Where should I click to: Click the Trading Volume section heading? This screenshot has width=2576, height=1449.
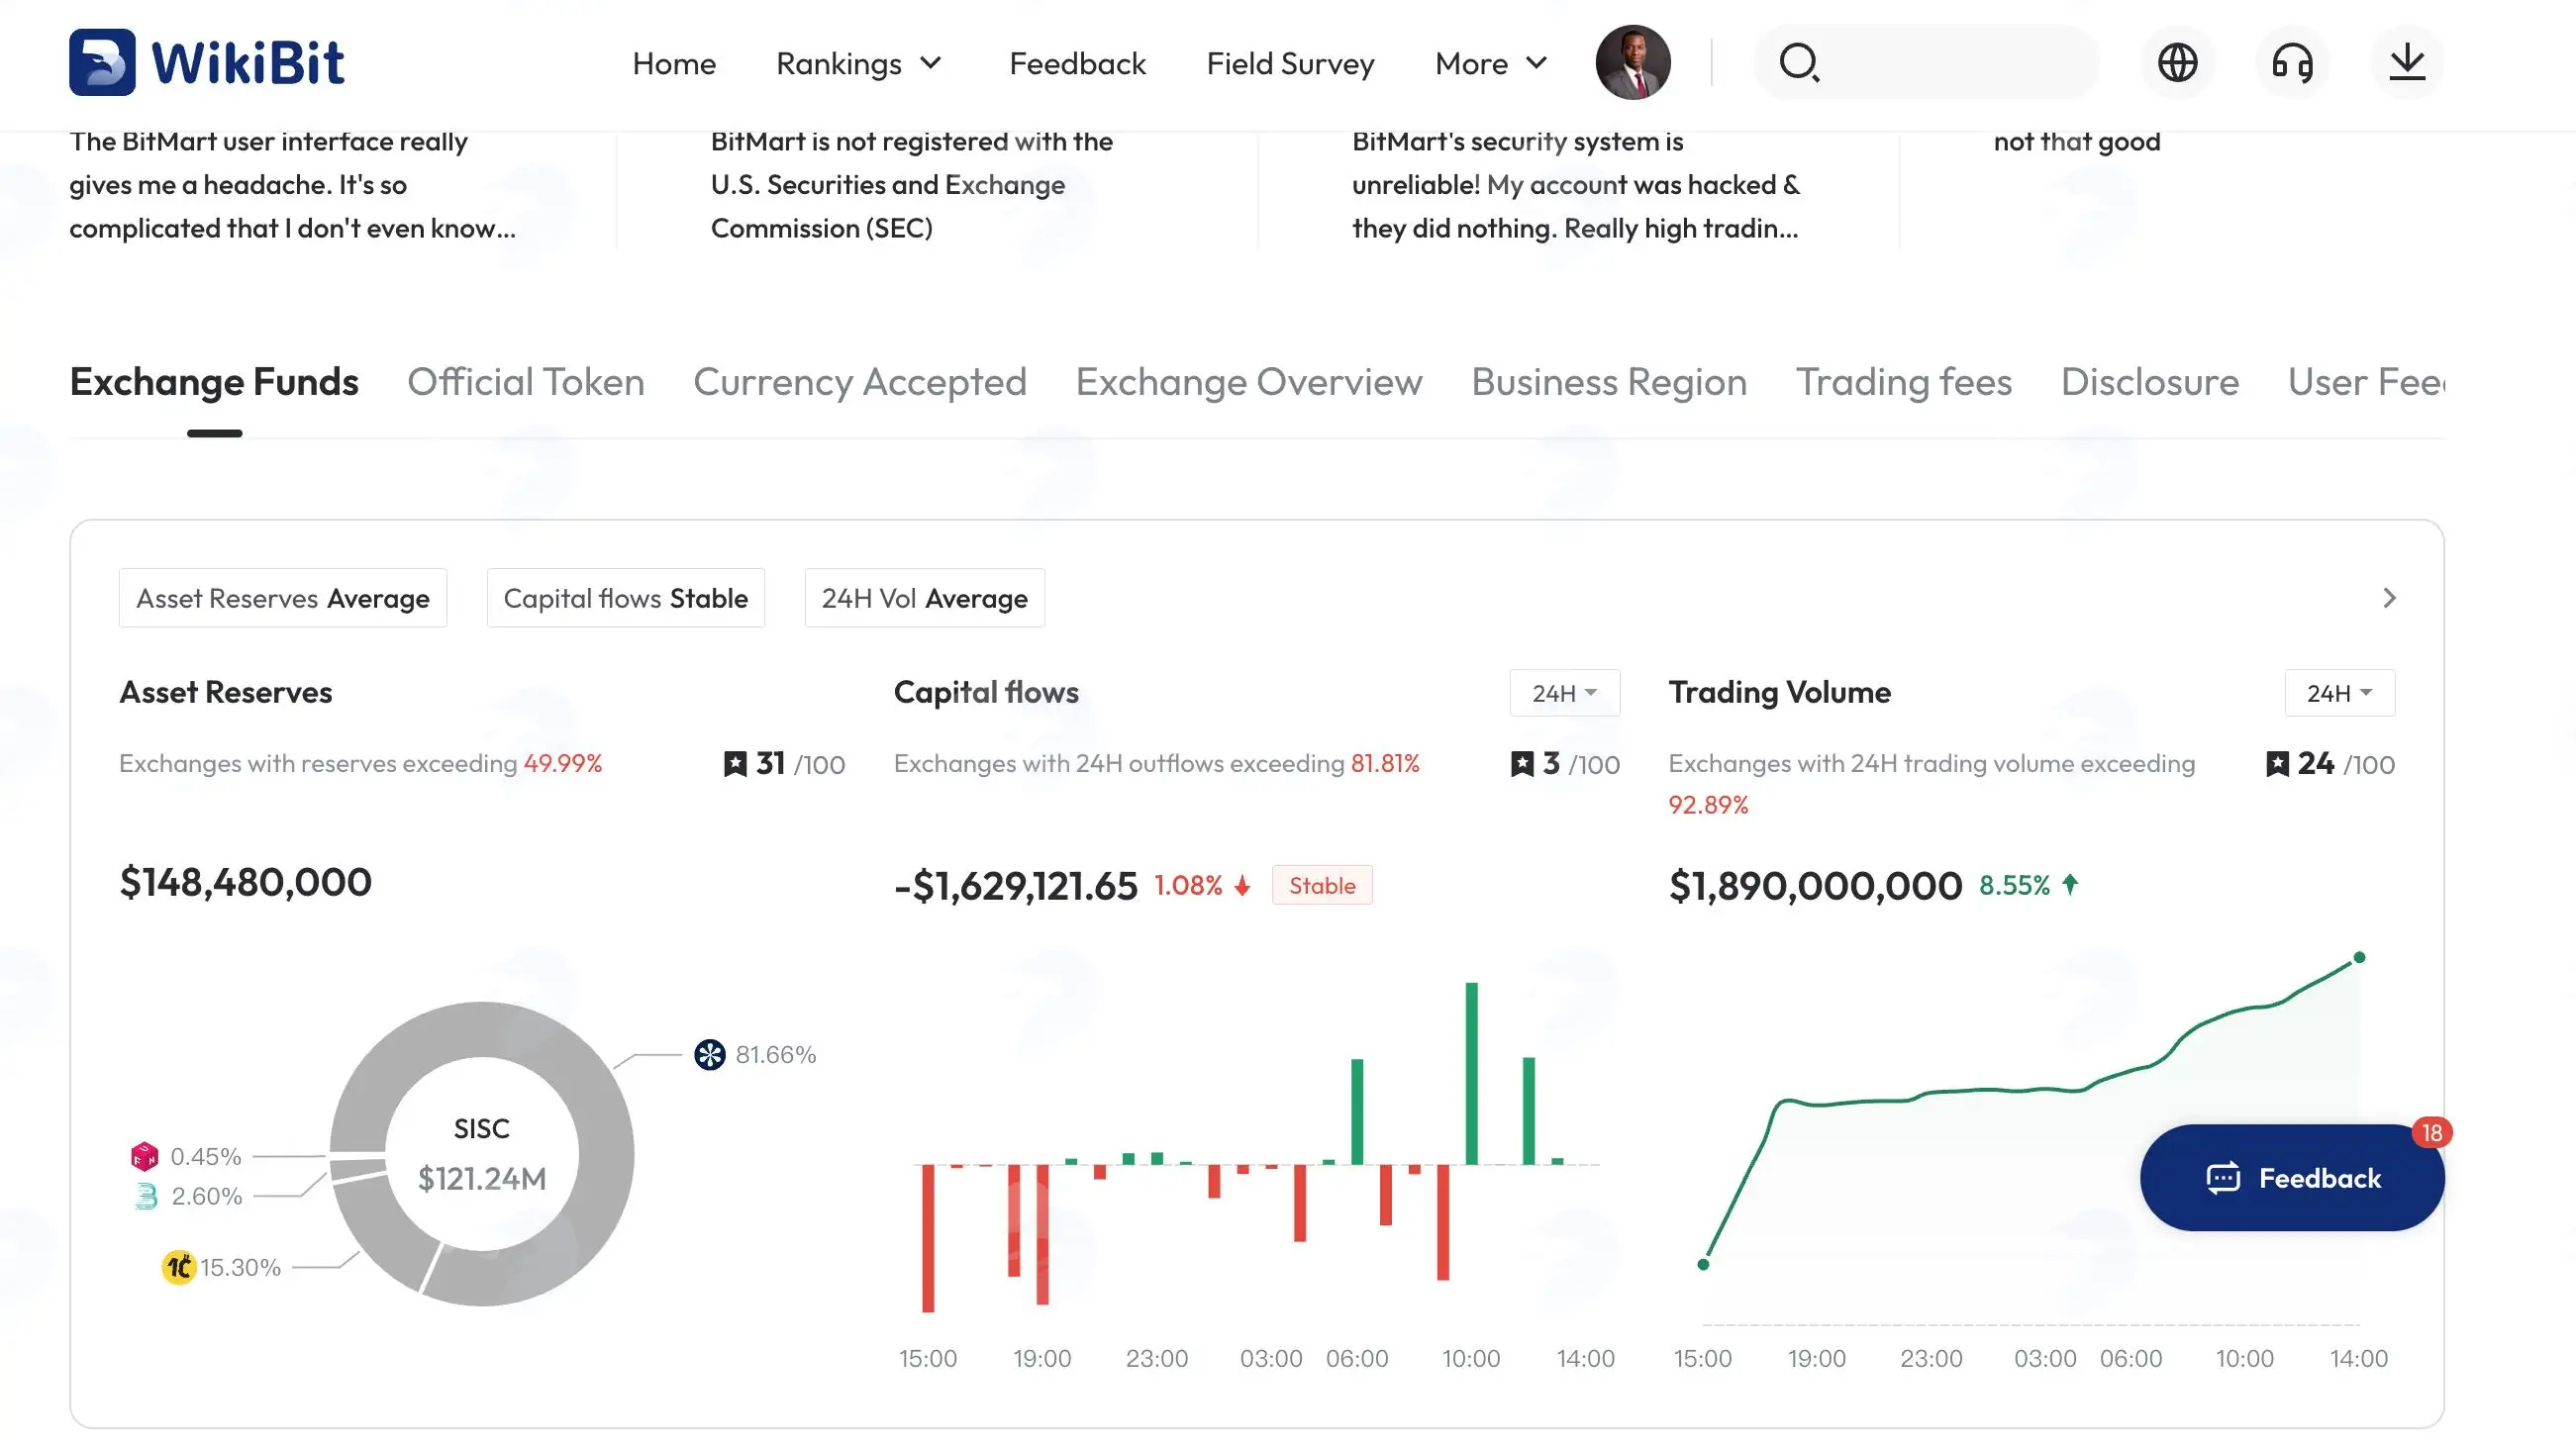pyautogui.click(x=1780, y=692)
